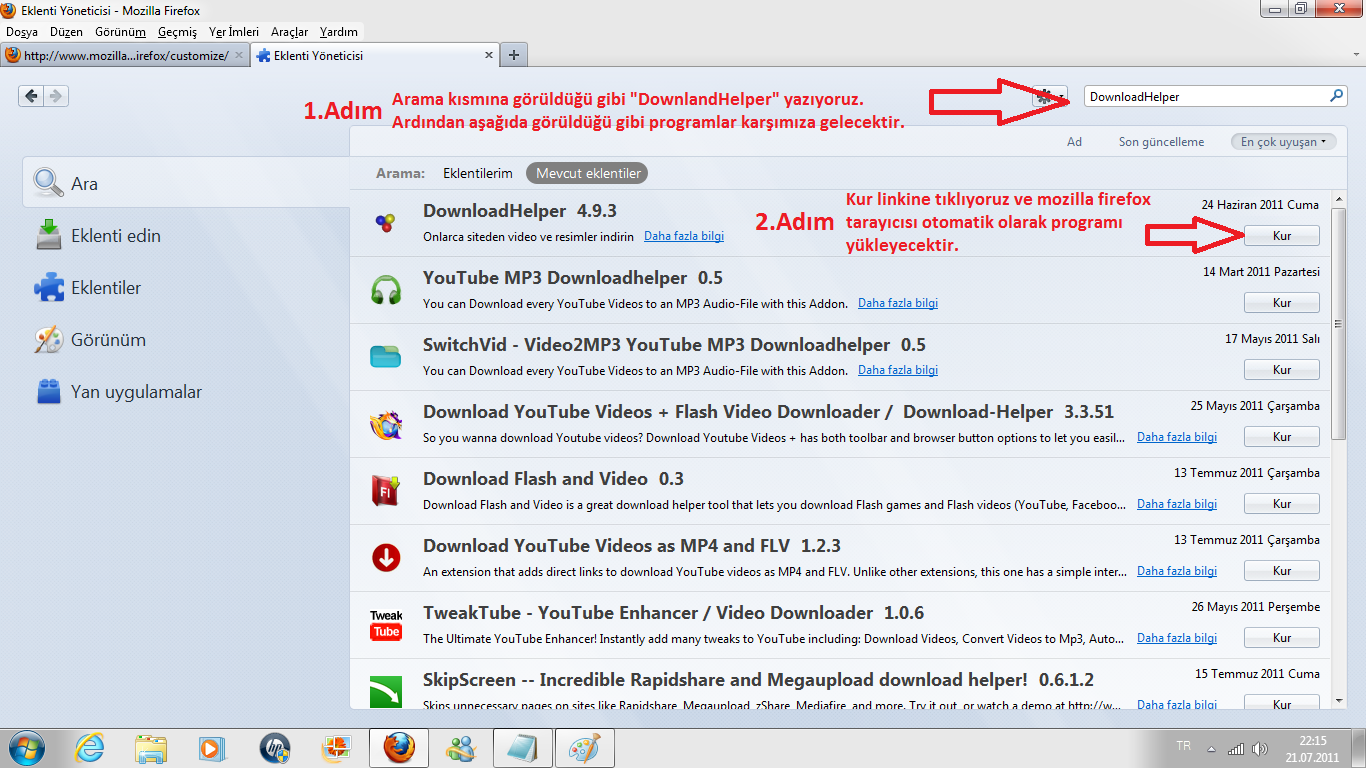The image size is (1366, 768).
Task: Show hidden tray icons arrow
Action: tap(1211, 749)
